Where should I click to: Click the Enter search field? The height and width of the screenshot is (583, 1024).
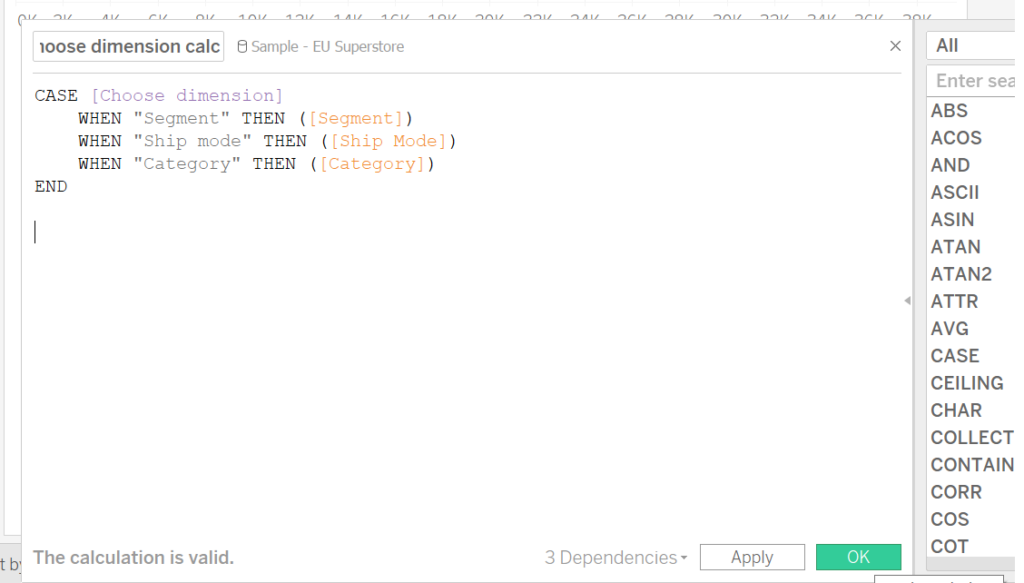(975, 80)
